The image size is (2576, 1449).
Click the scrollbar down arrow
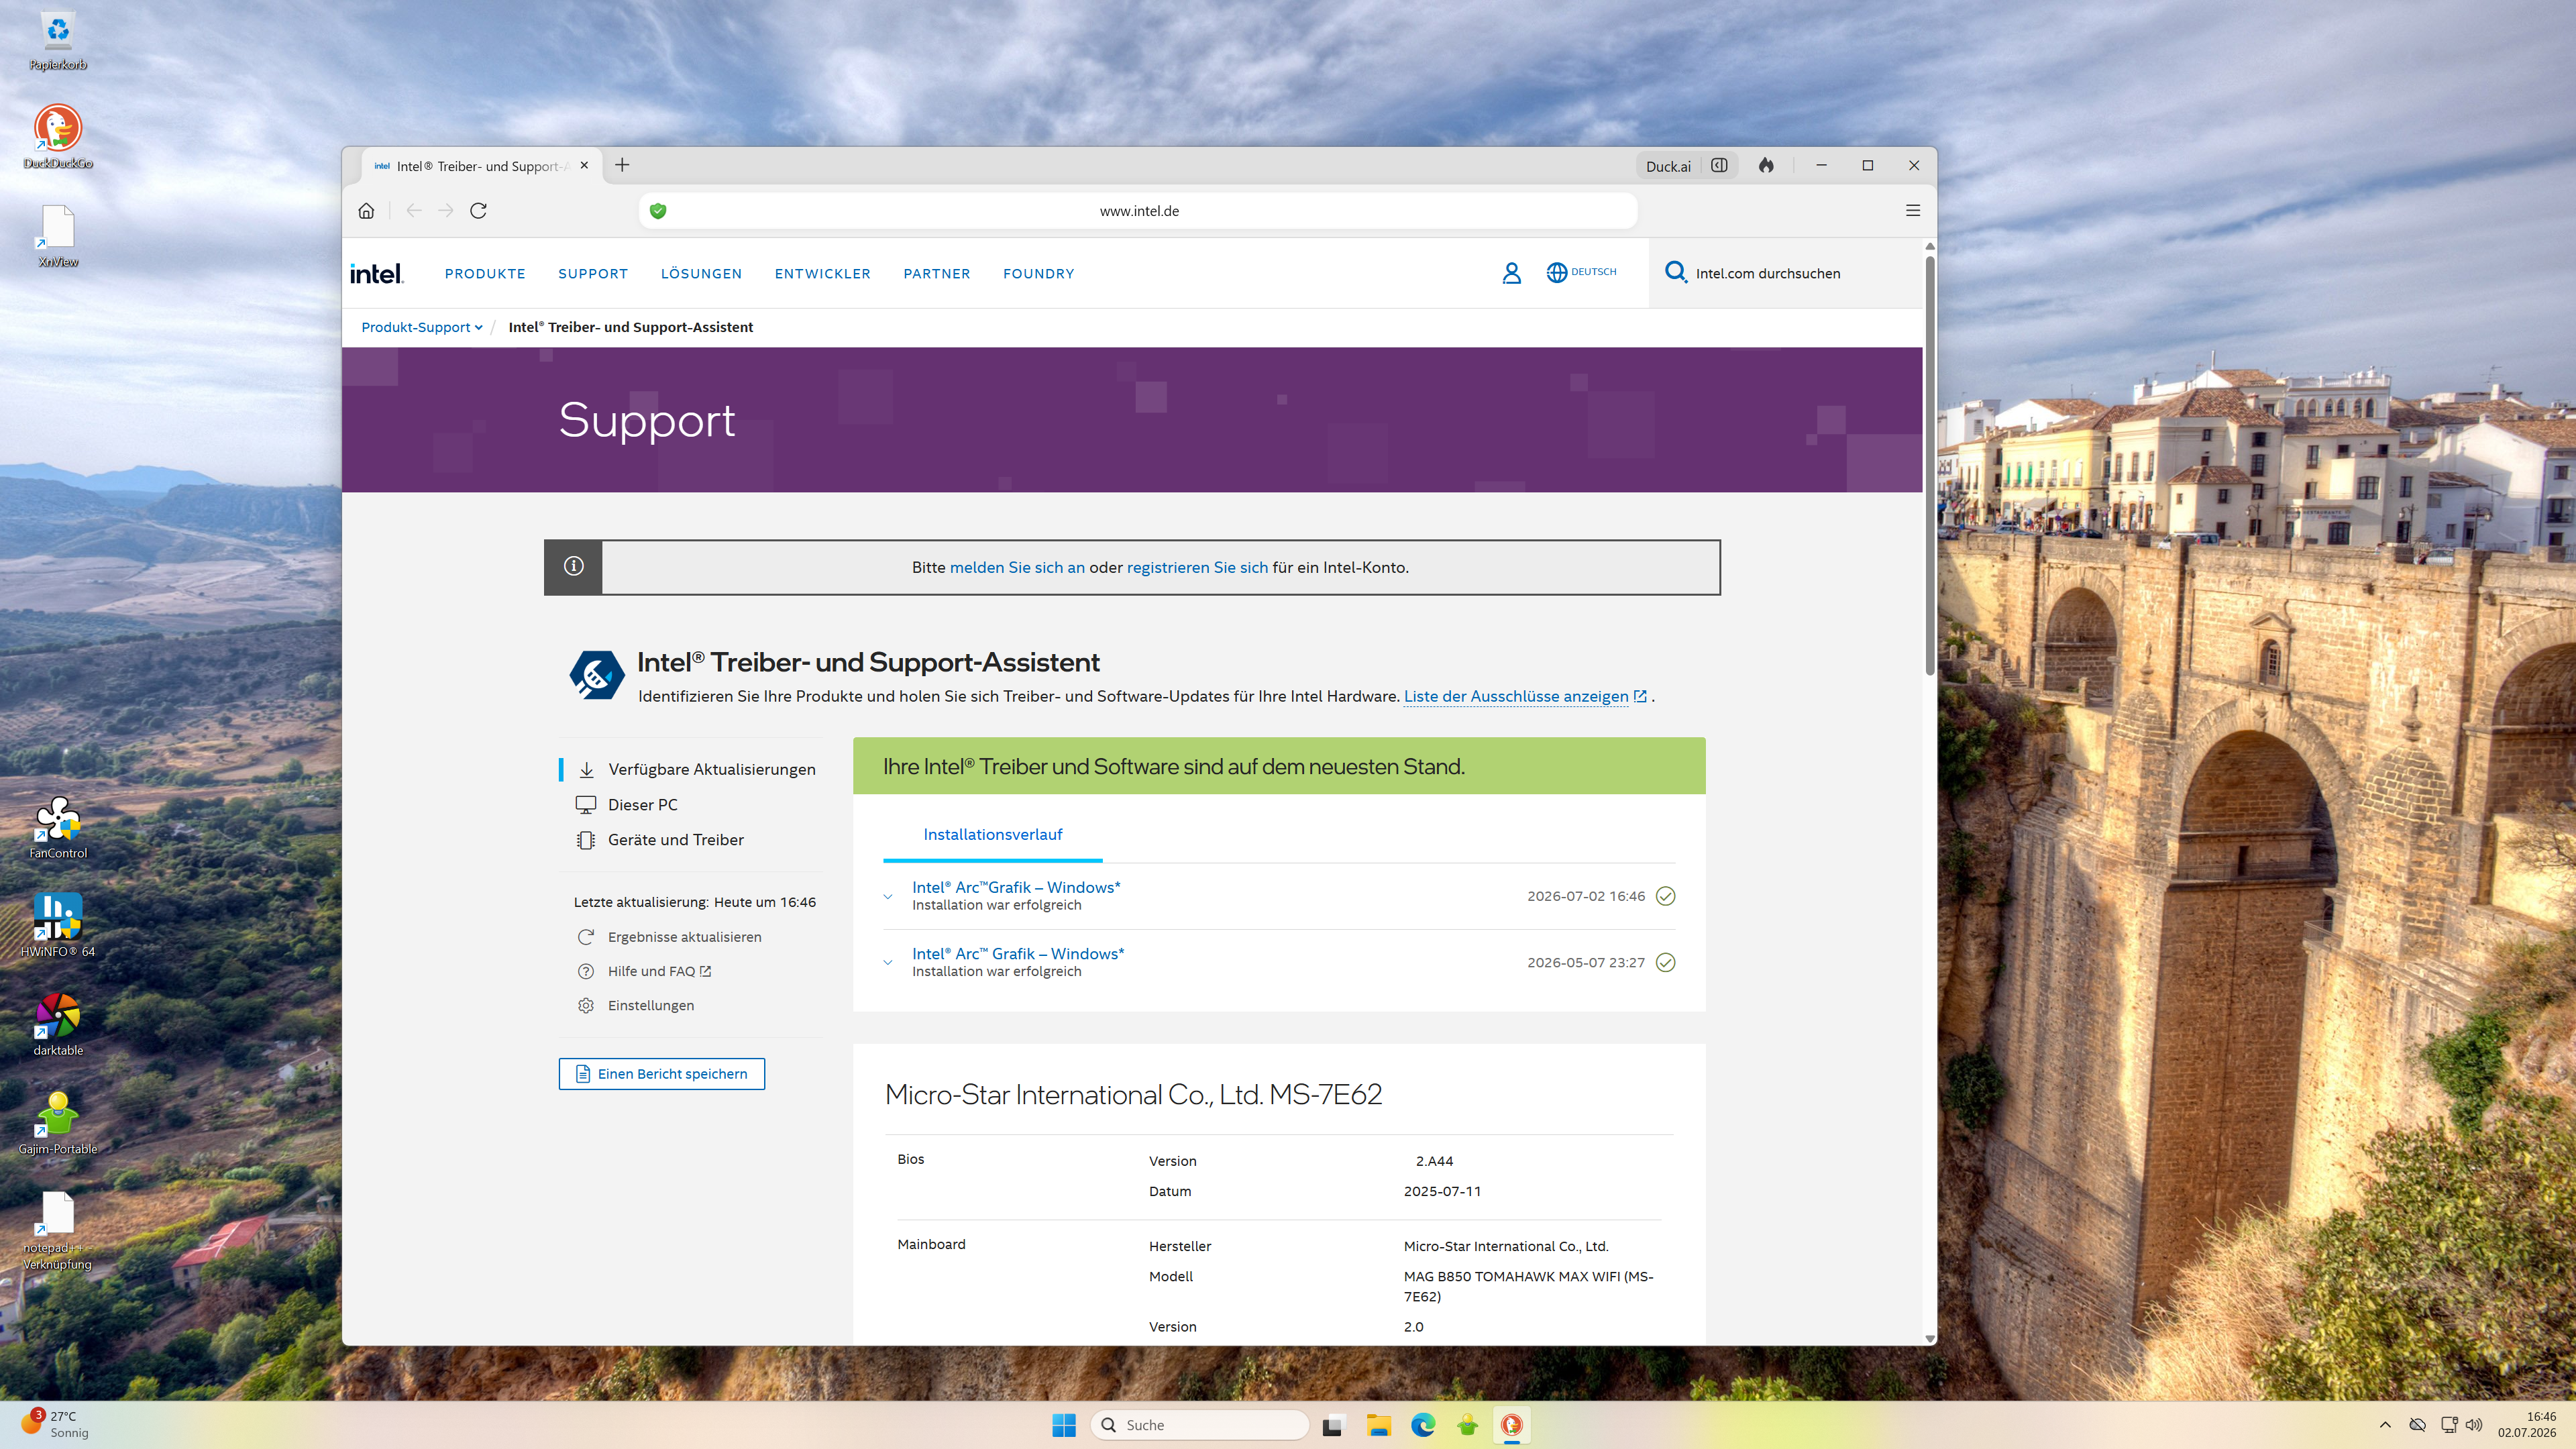[x=1930, y=1338]
